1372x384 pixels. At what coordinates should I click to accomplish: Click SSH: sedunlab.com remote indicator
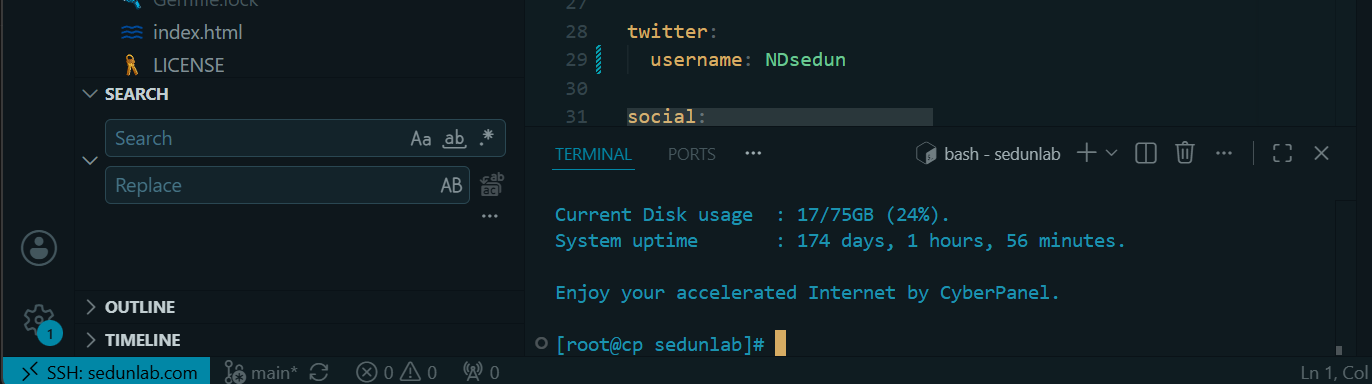[105, 372]
